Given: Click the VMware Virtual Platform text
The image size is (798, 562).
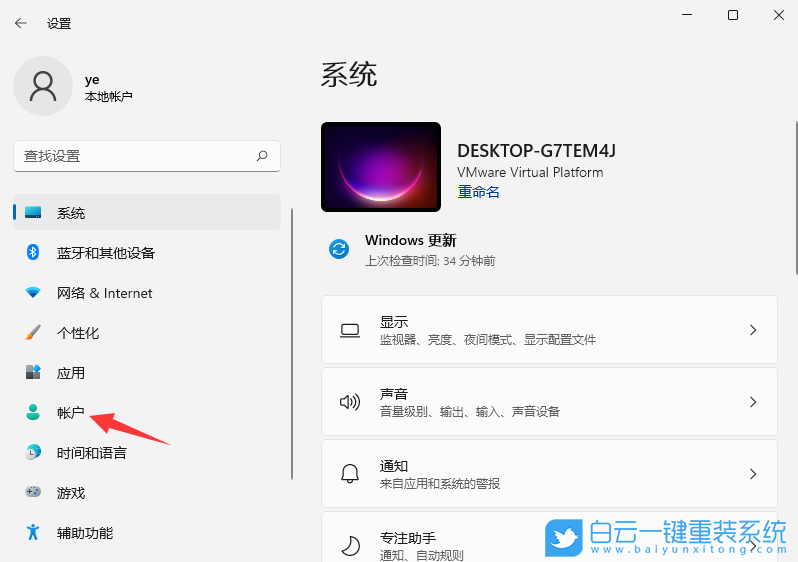Looking at the screenshot, I should [530, 173].
